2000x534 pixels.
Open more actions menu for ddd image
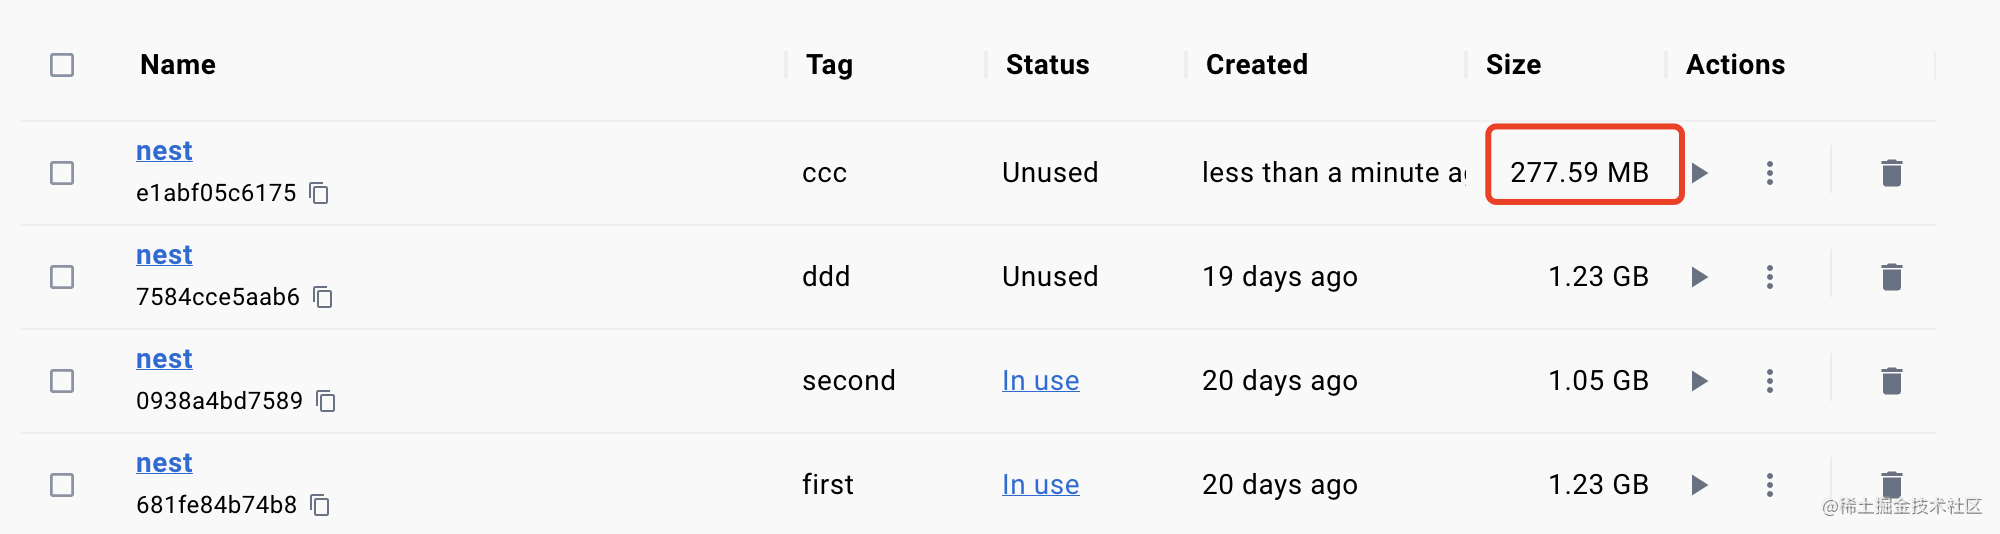click(x=1769, y=277)
